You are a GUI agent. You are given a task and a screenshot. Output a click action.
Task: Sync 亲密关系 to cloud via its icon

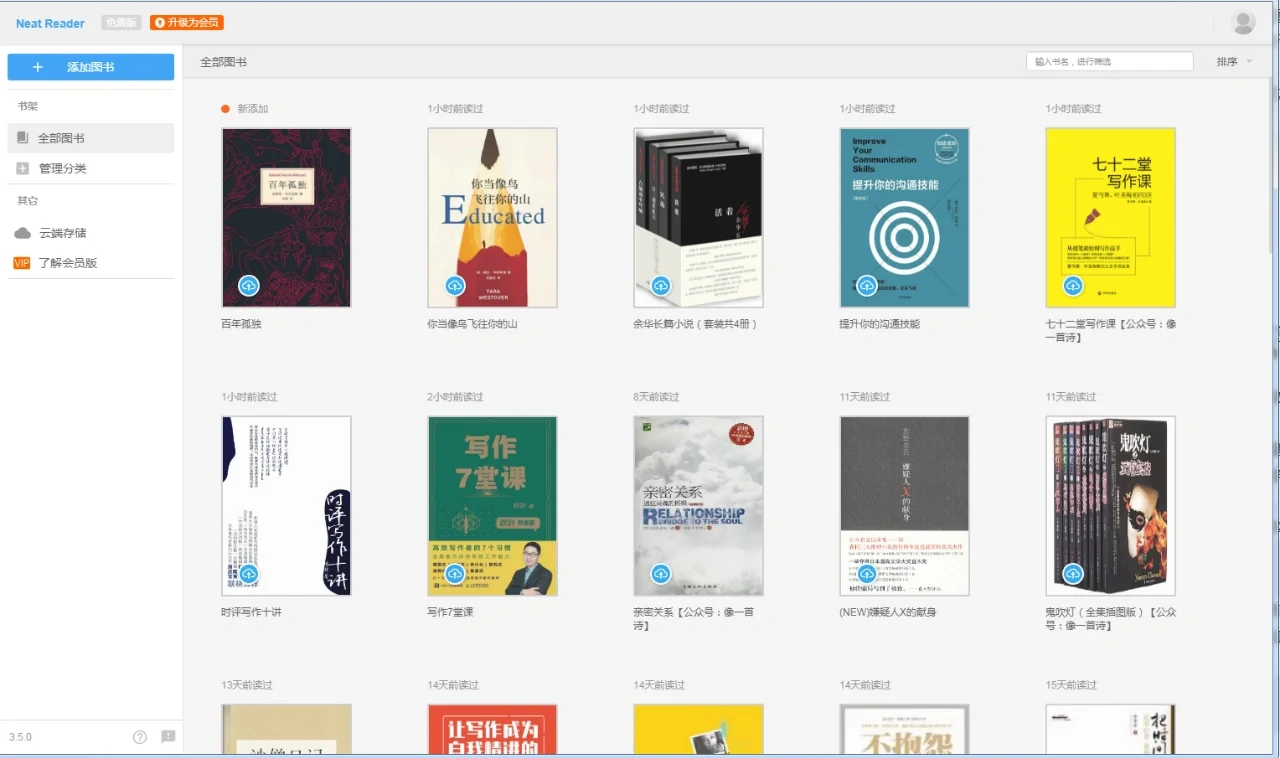[661, 574]
